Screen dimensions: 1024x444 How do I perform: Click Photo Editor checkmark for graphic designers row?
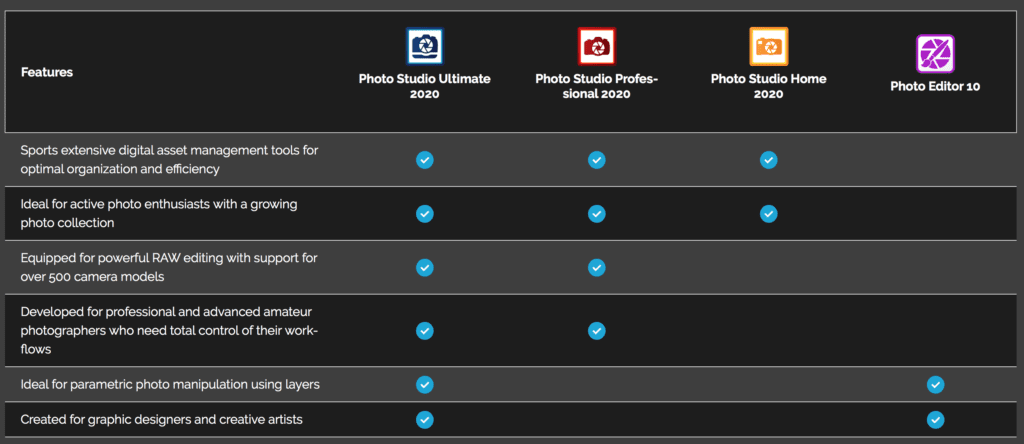click(935, 419)
